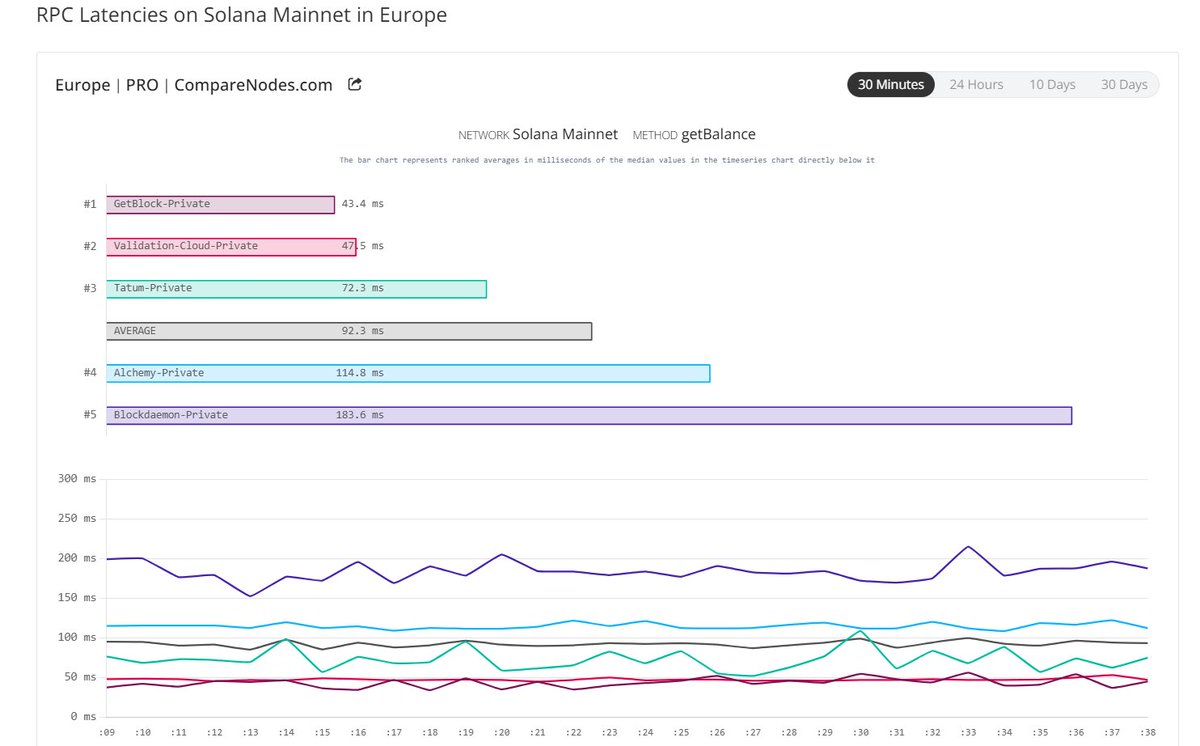
Task: Click the 0 ms y-axis label
Action: (83, 717)
